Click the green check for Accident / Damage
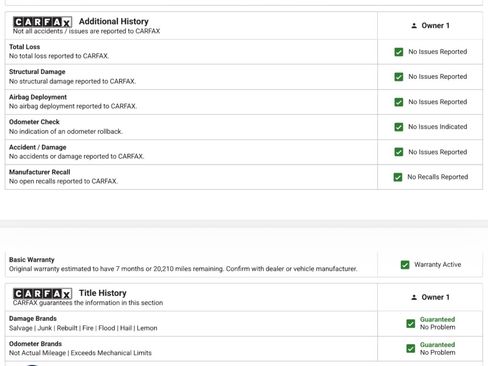The height and width of the screenshot is (366, 488). 399,152
